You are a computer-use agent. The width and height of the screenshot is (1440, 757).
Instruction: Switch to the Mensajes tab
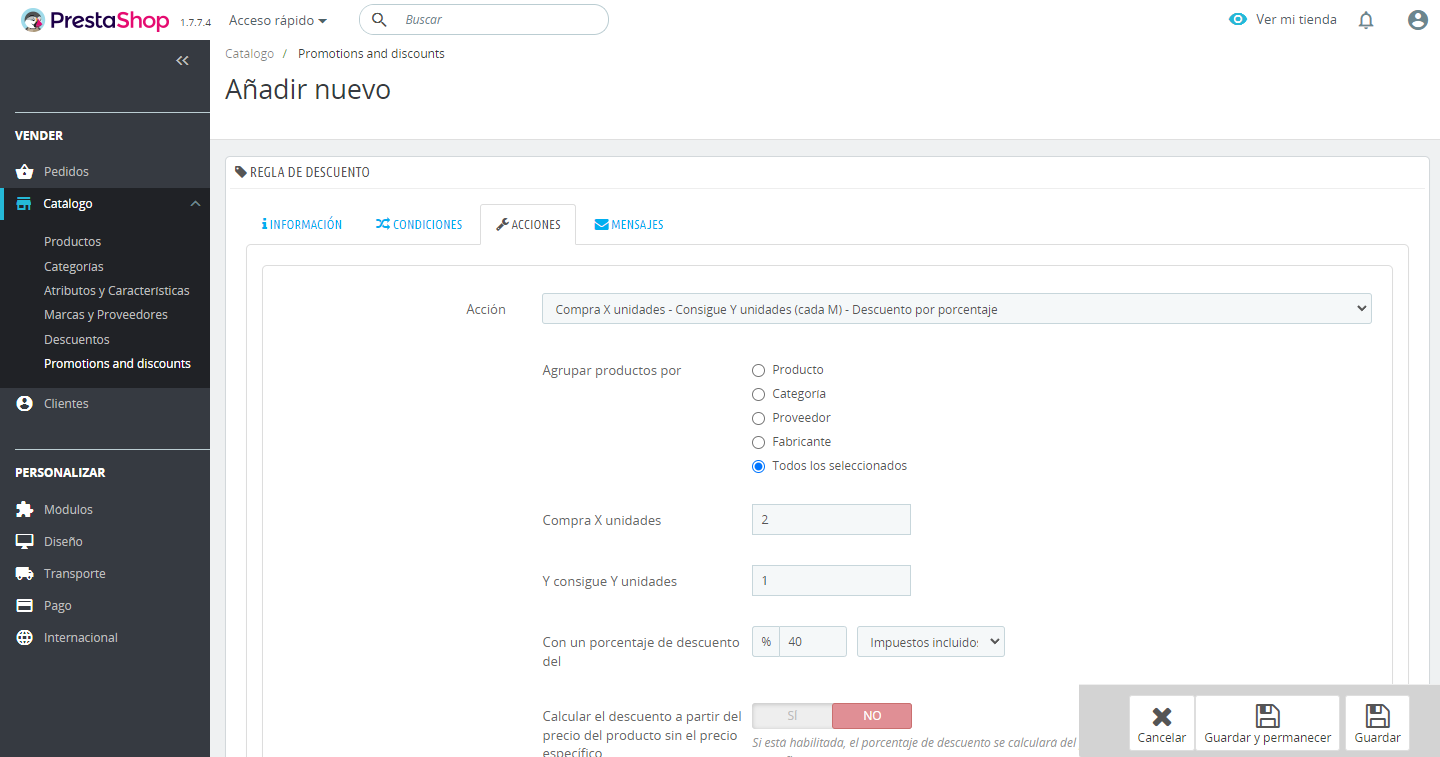629,225
